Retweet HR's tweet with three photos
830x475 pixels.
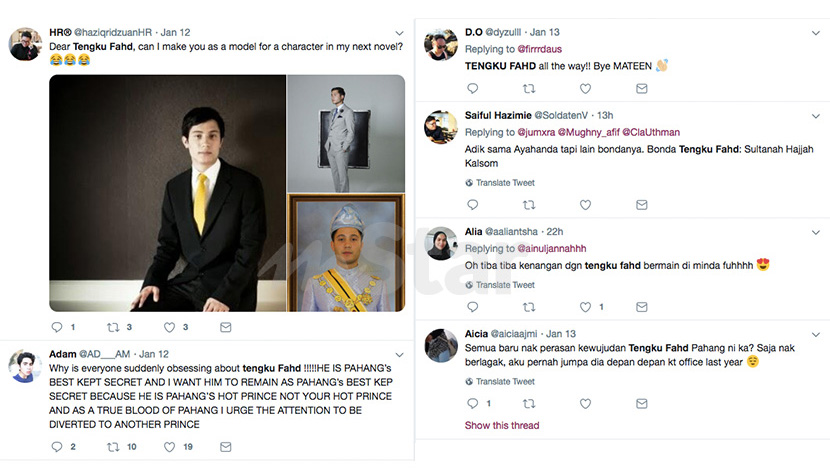tap(113, 327)
